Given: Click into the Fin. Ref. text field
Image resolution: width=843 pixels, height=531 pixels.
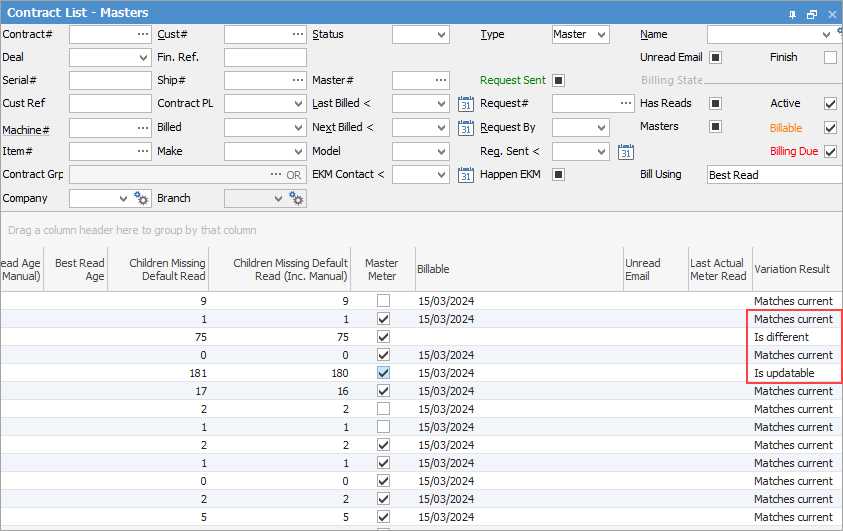Looking at the screenshot, I should pyautogui.click(x=265, y=58).
